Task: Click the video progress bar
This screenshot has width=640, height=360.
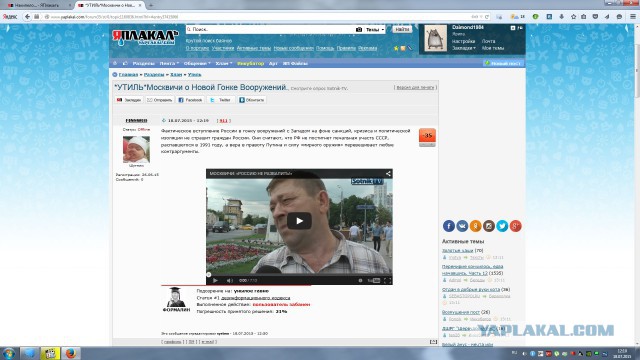Action: tap(299, 275)
